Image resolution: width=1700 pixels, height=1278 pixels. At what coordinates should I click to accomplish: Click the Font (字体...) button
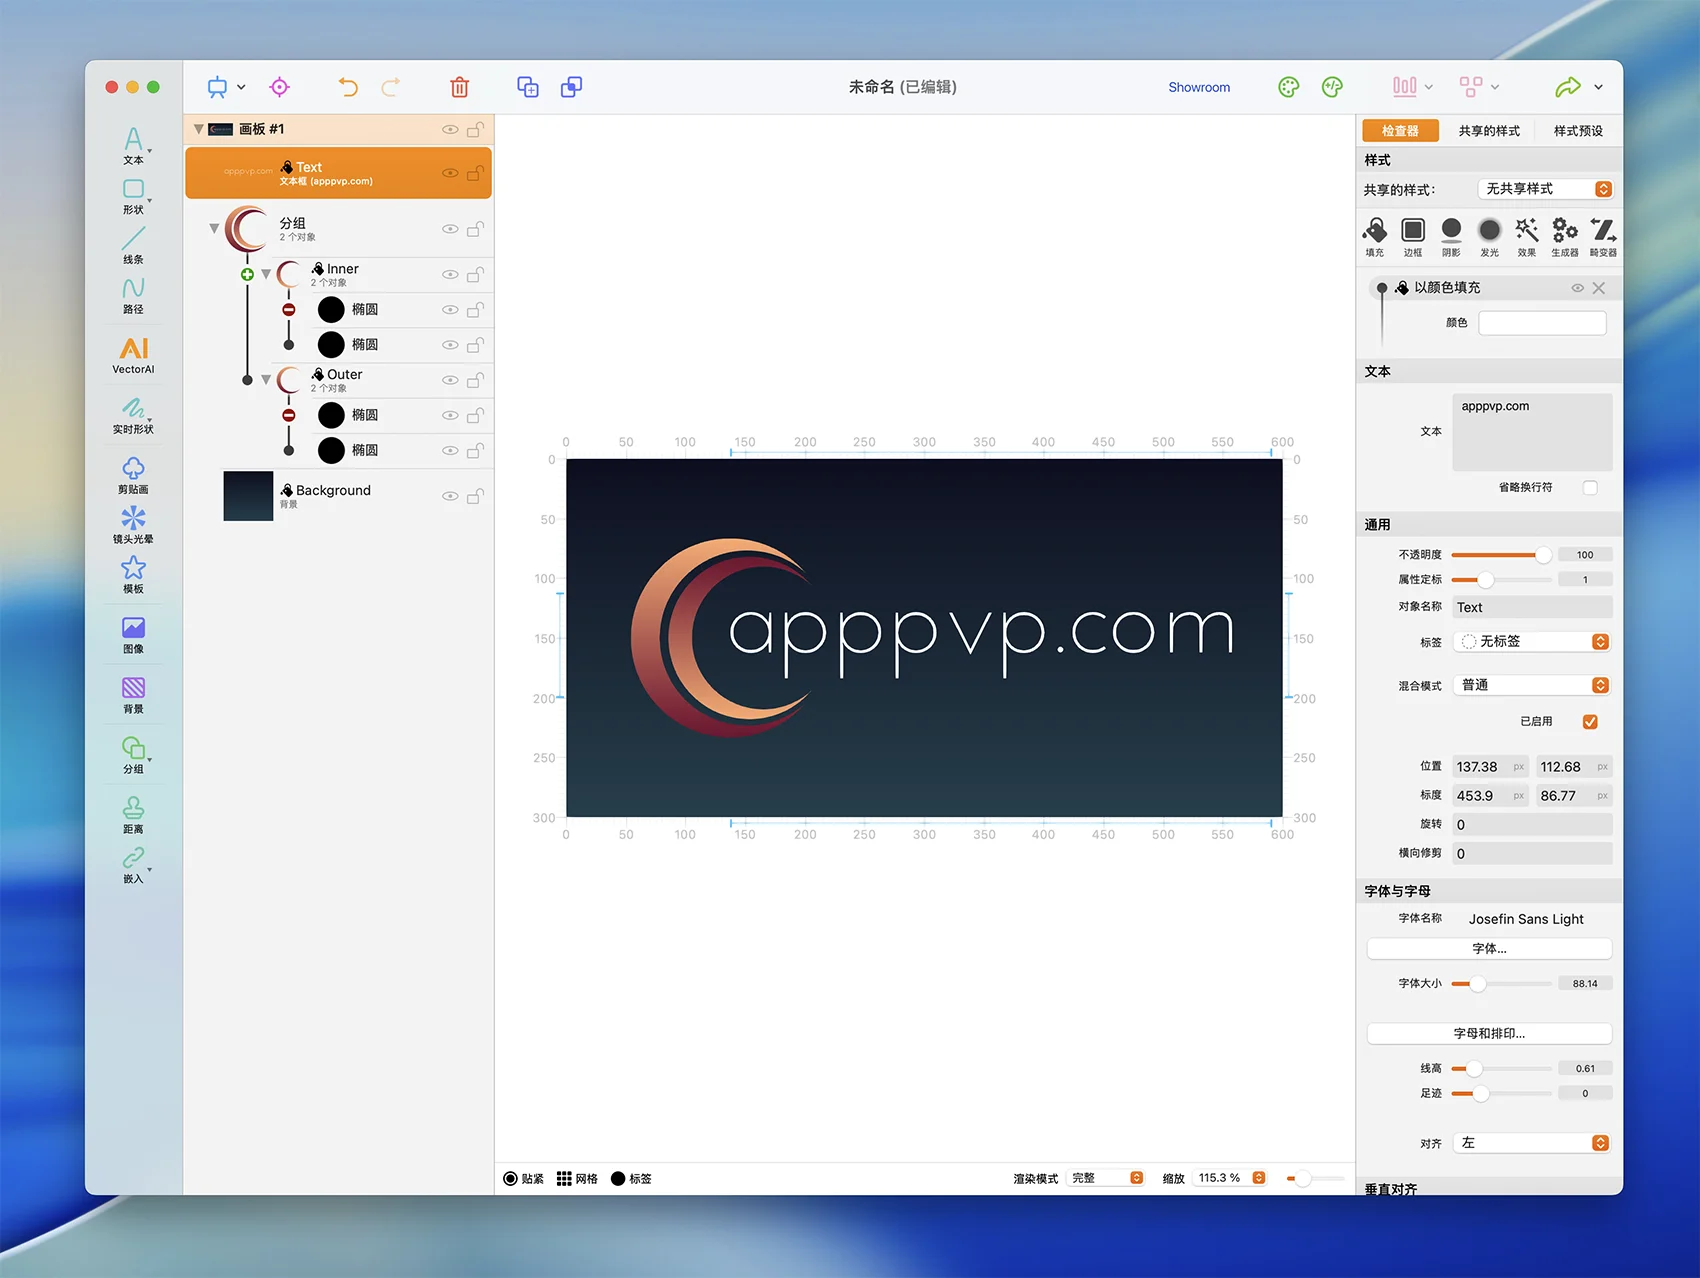pyautogui.click(x=1488, y=949)
